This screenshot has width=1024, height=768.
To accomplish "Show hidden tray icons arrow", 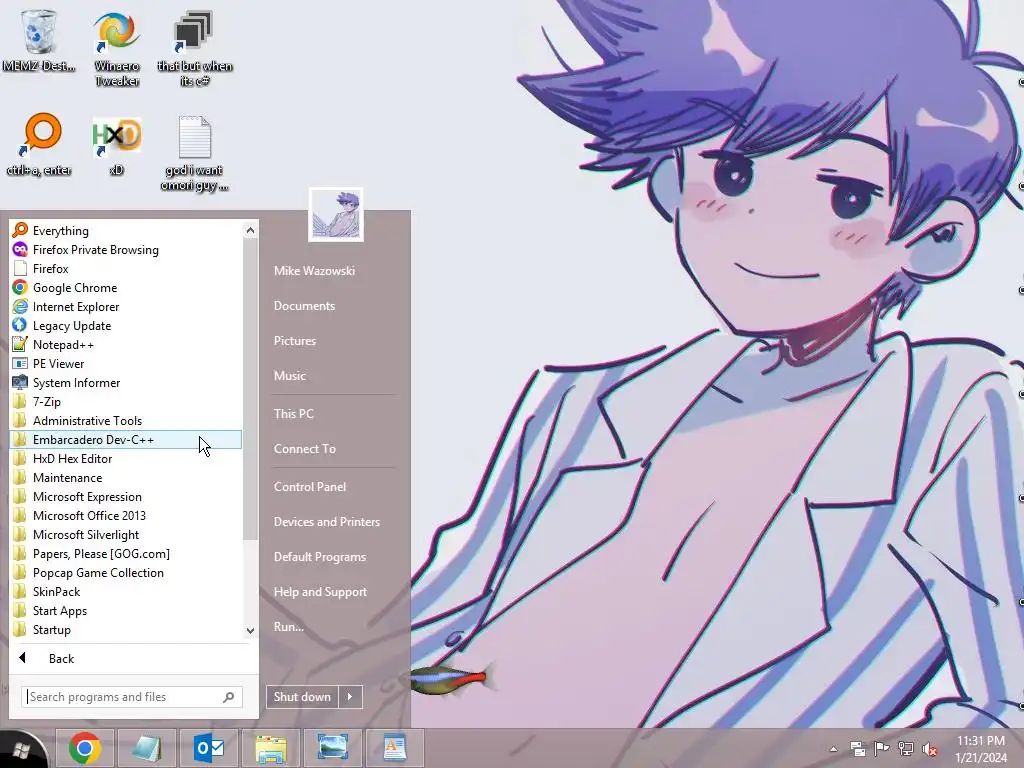I will [833, 749].
